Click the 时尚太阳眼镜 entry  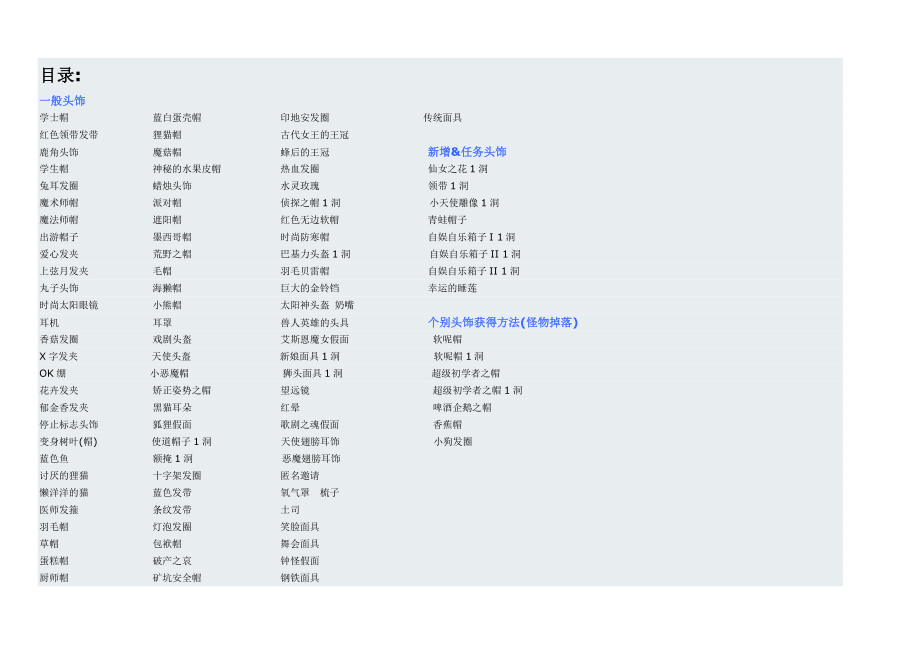coord(69,305)
